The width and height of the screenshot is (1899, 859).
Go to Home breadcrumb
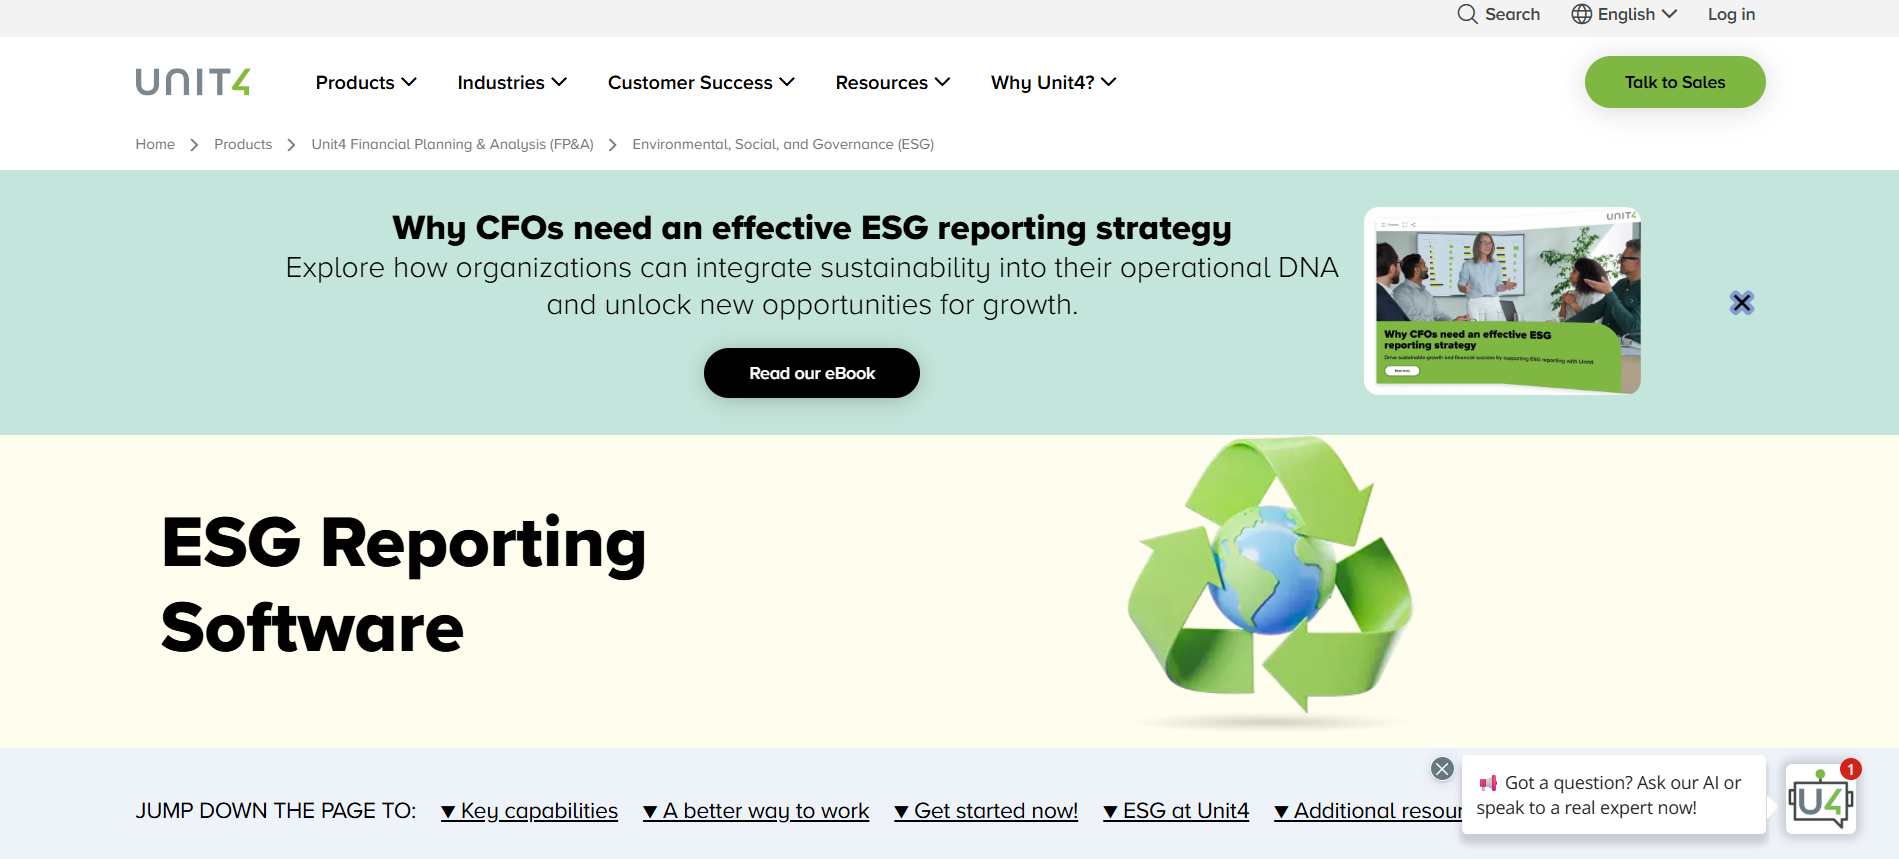point(155,144)
